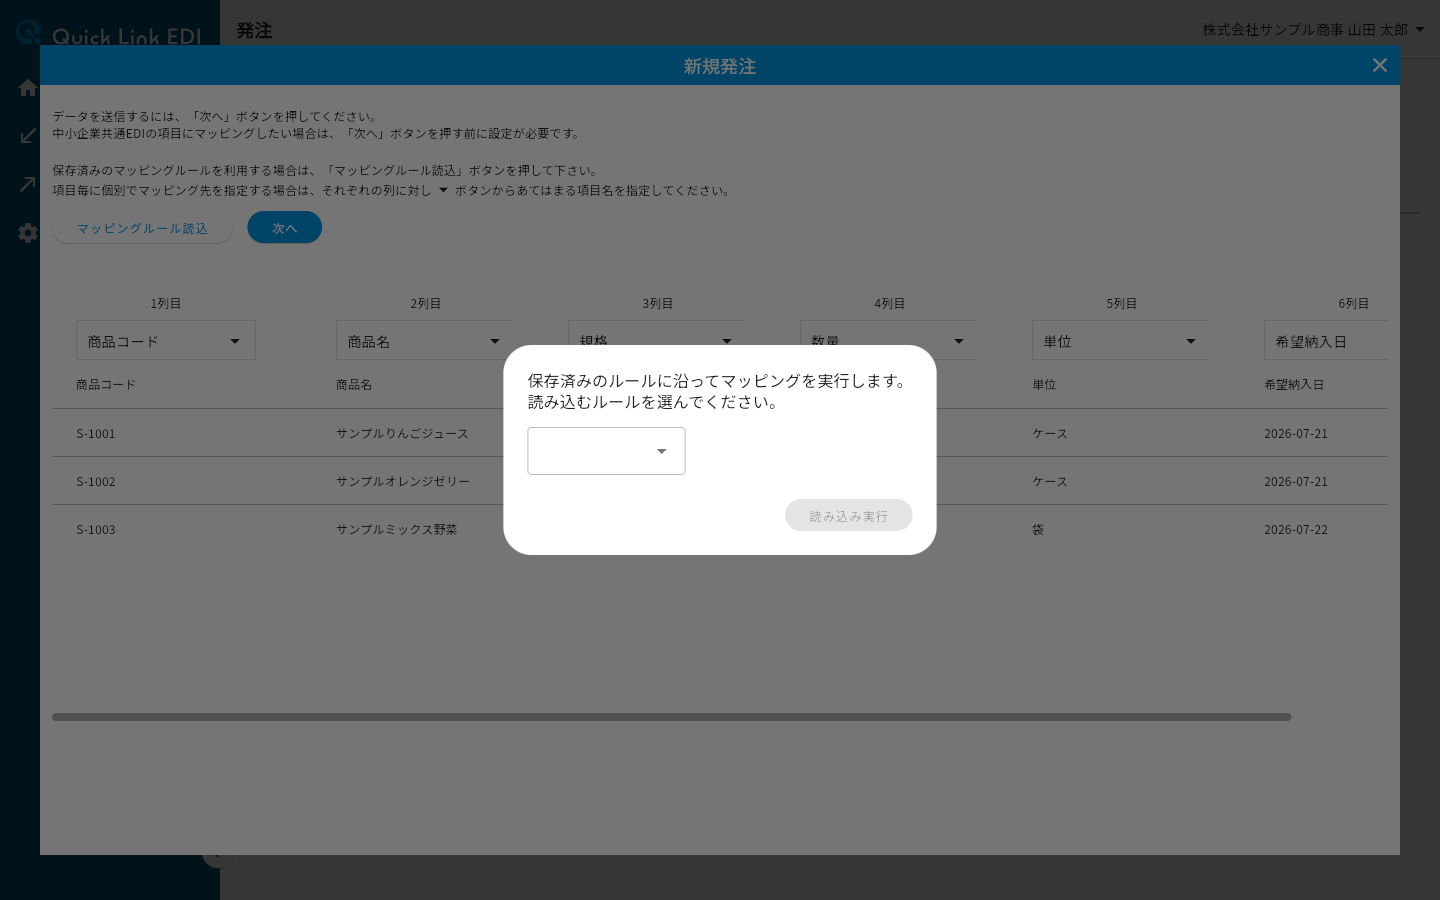Click the Quick Link EDI logo
Screen dimensions: 1440x900
110,33
